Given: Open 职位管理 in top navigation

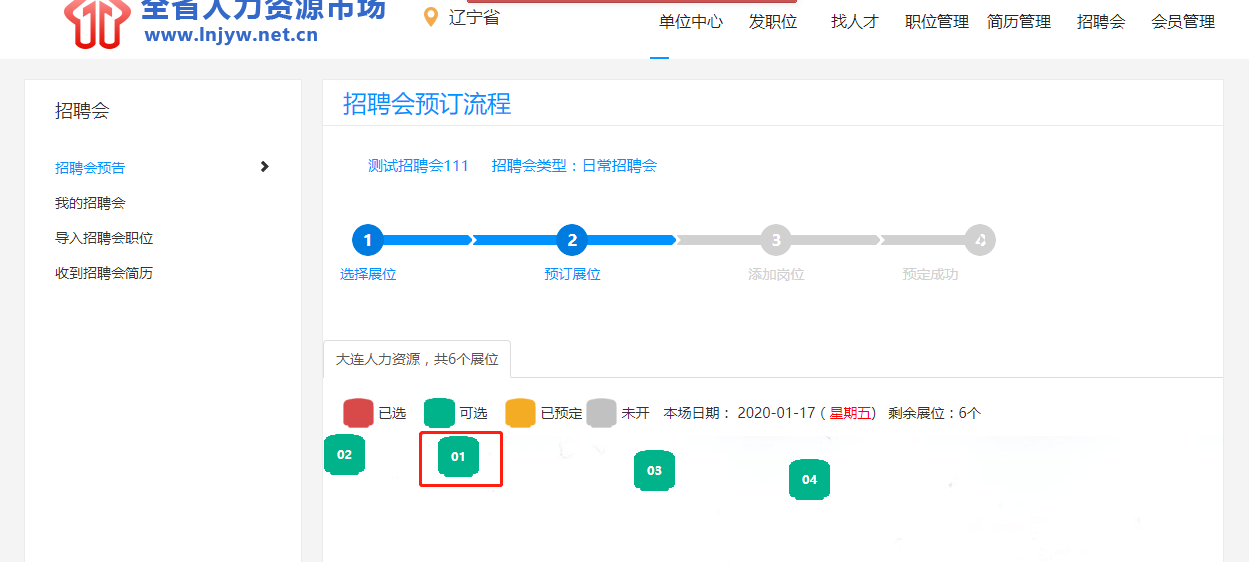Looking at the screenshot, I should pyautogui.click(x=937, y=21).
